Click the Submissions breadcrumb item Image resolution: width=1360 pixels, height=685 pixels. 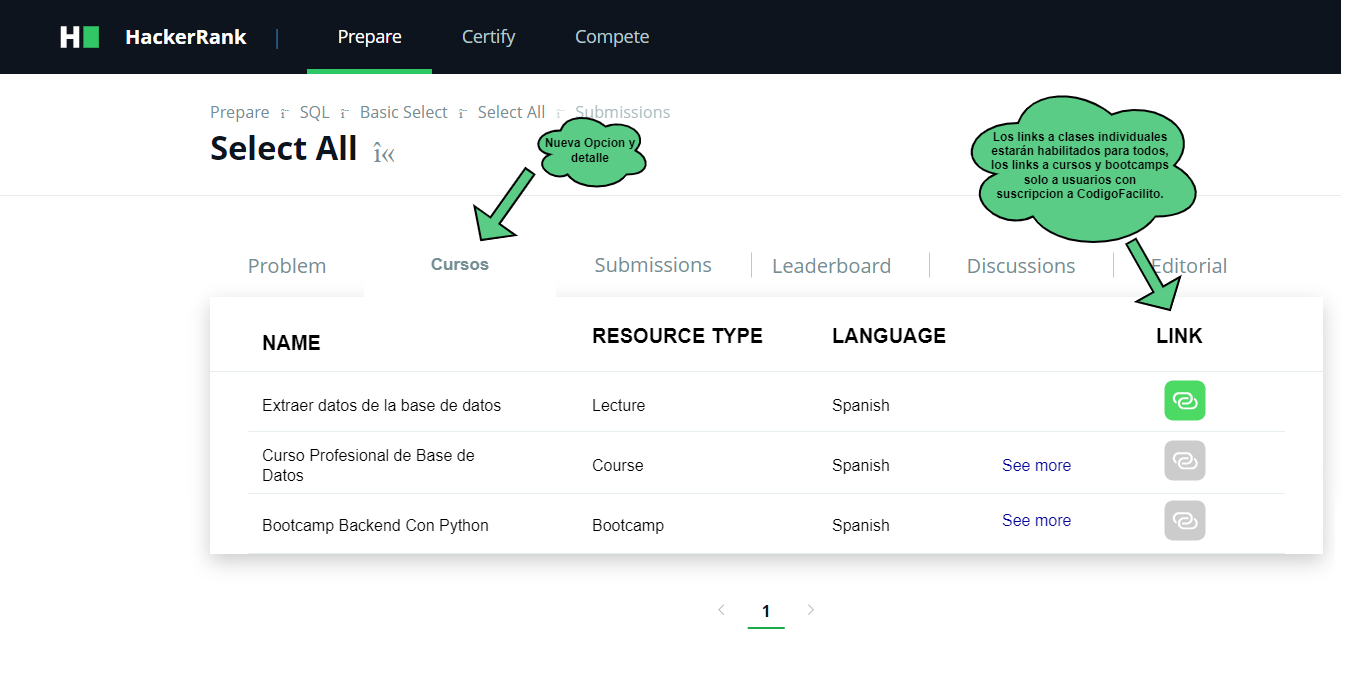[x=622, y=112]
